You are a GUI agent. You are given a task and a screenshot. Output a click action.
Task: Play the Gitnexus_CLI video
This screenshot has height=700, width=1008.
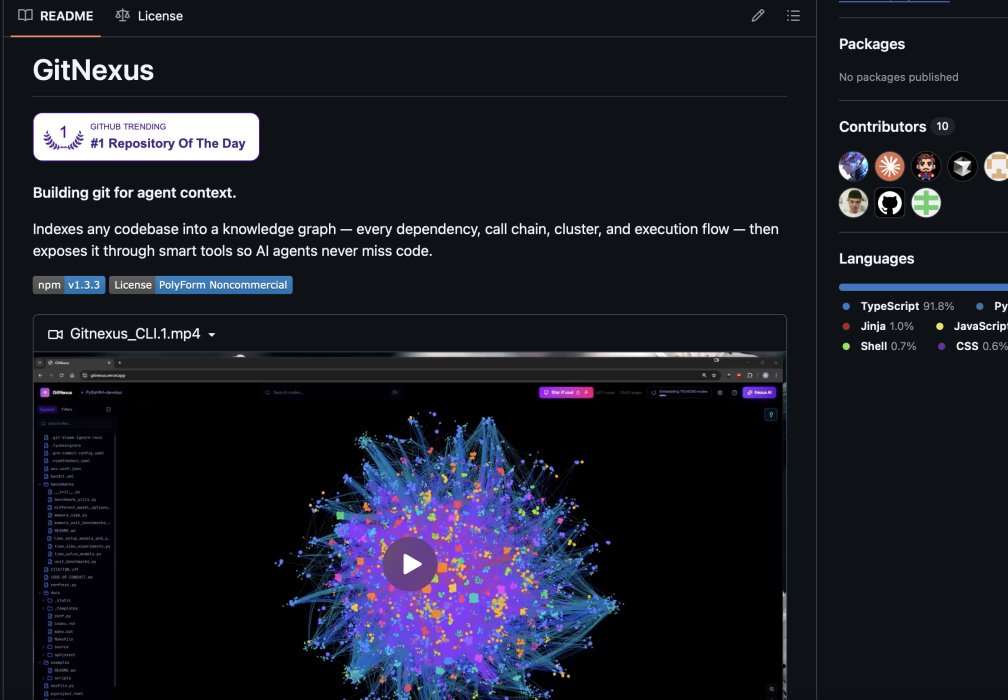(x=410, y=564)
